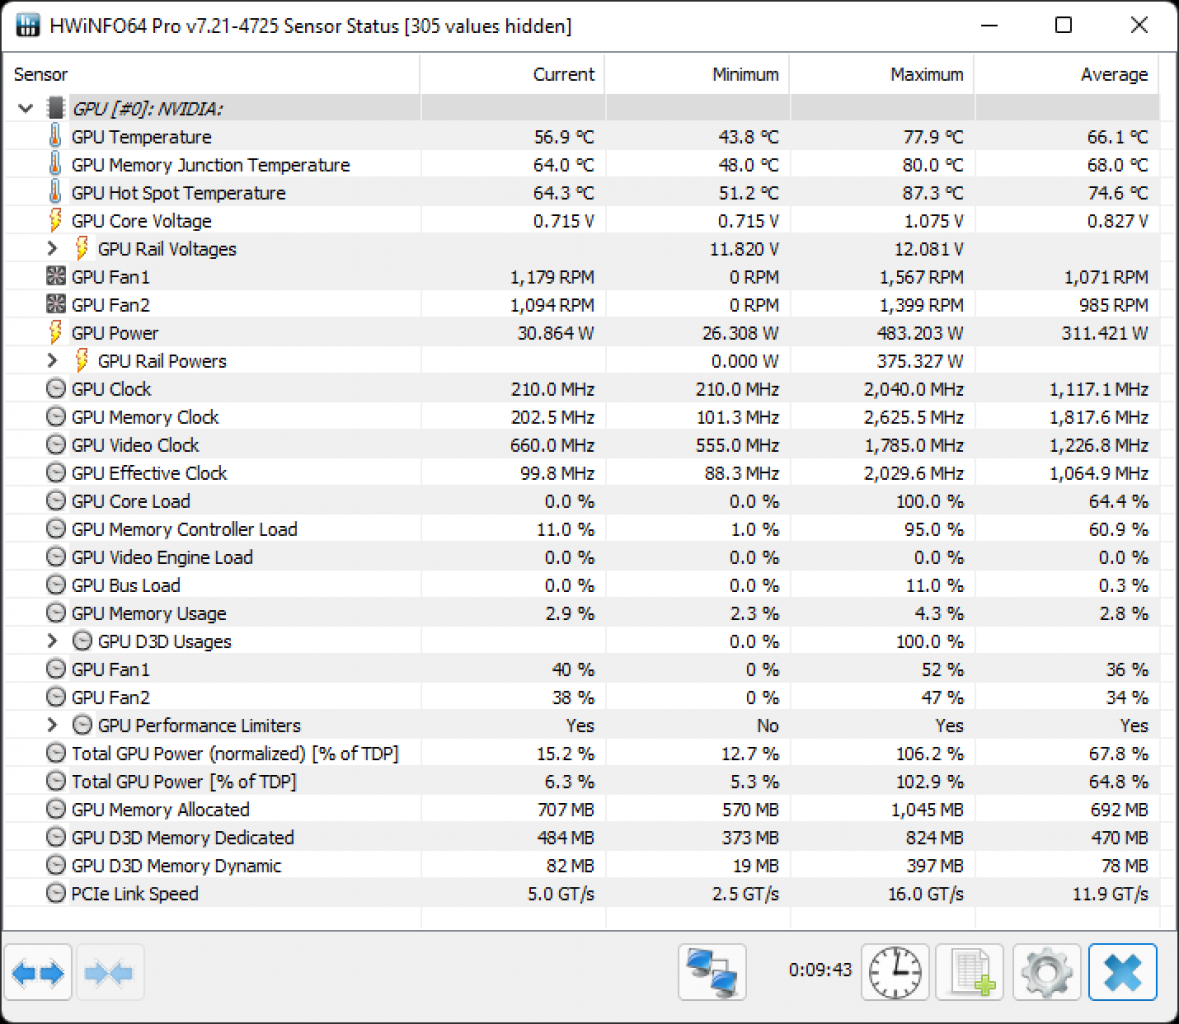Viewport: 1179px width, 1024px height.
Task: Expand the GPU Performance Limiters row
Action: (x=52, y=725)
